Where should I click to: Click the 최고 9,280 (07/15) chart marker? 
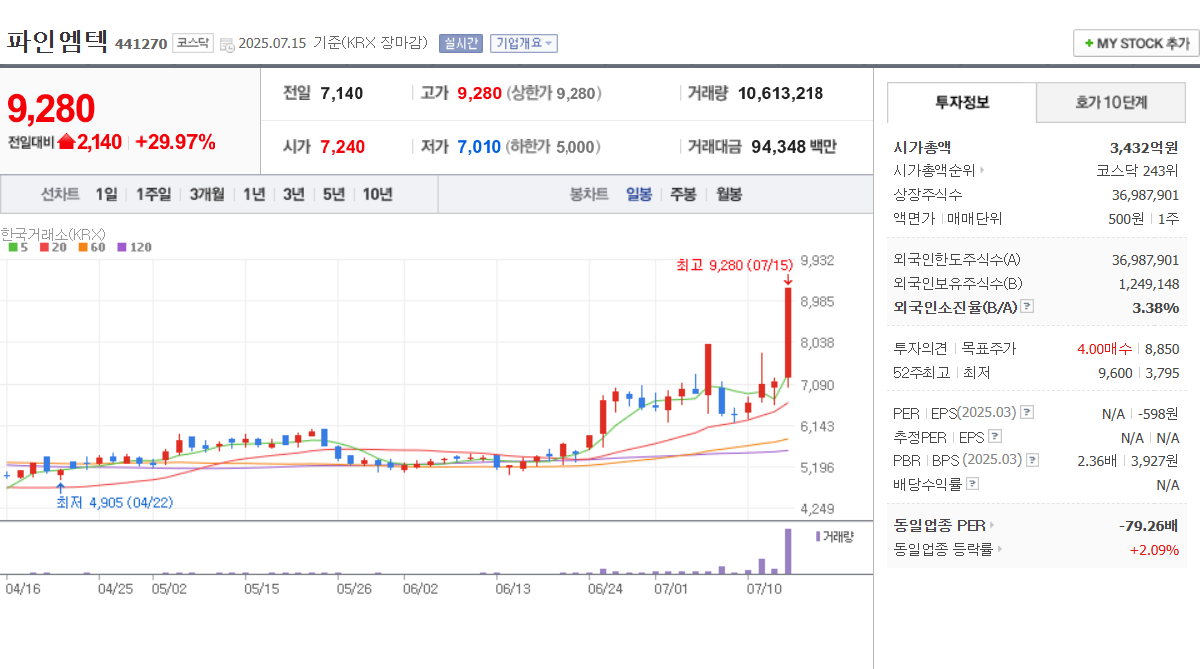[x=735, y=265]
